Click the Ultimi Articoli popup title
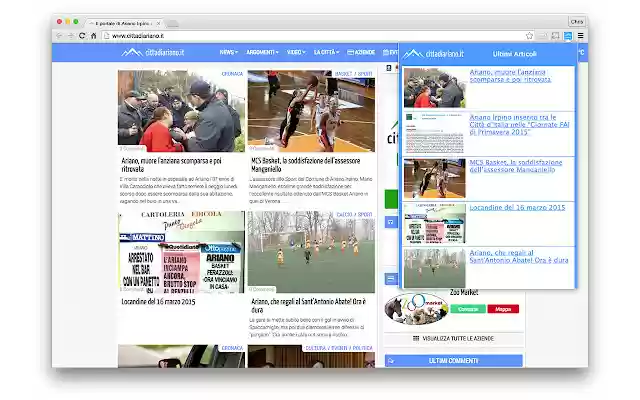Image resolution: width=640 pixels, height=400 pixels. (x=514, y=54)
